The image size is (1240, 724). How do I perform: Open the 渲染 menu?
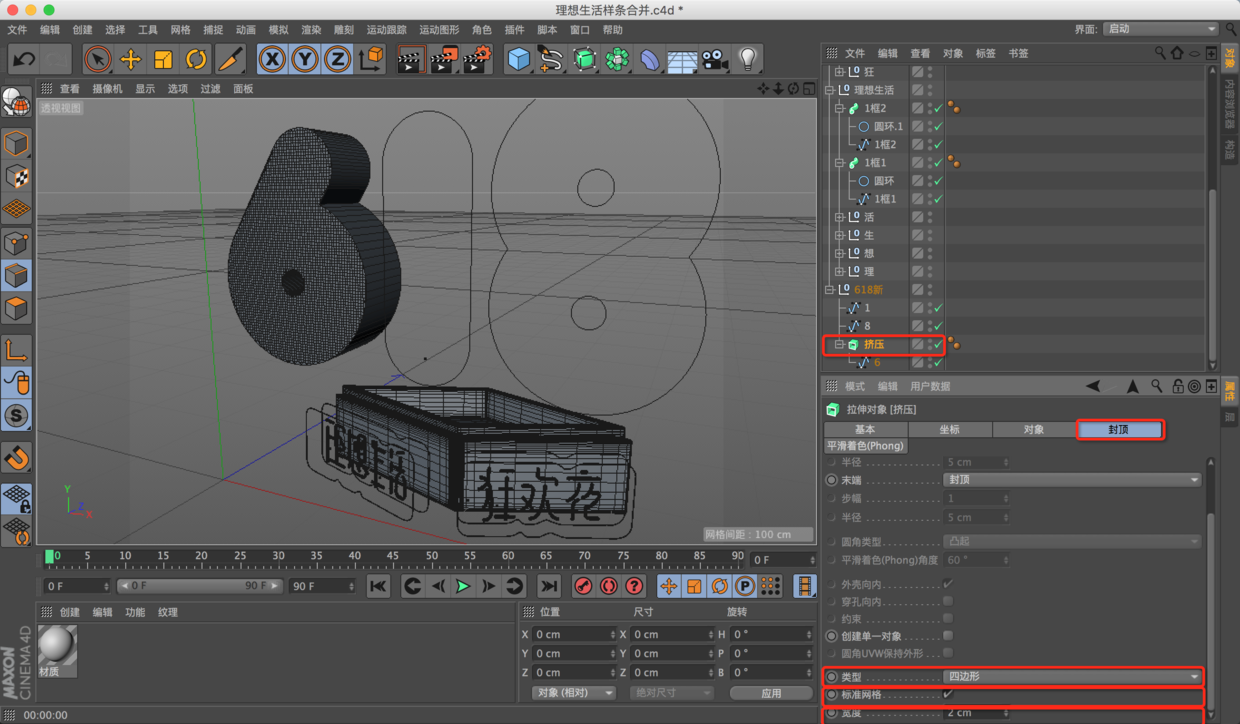pos(311,30)
